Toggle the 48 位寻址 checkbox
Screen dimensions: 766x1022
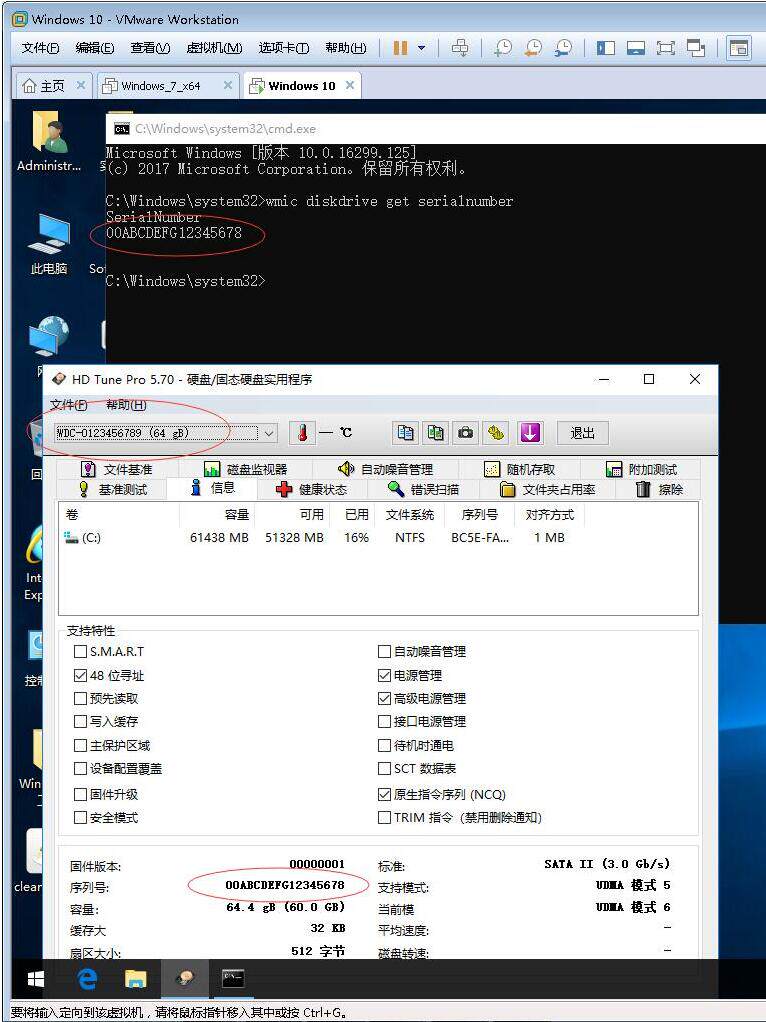80,675
